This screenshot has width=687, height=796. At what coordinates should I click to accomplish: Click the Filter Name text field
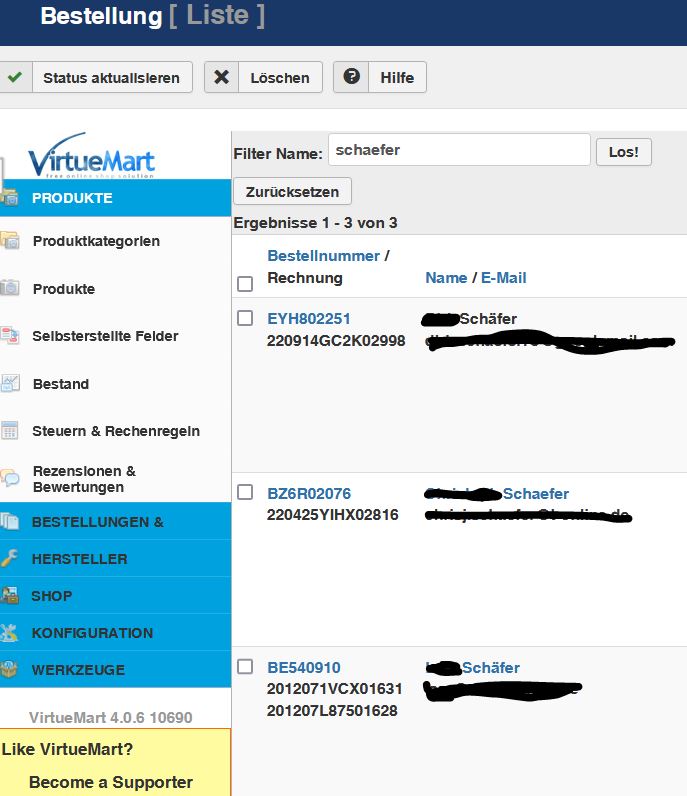tap(459, 150)
